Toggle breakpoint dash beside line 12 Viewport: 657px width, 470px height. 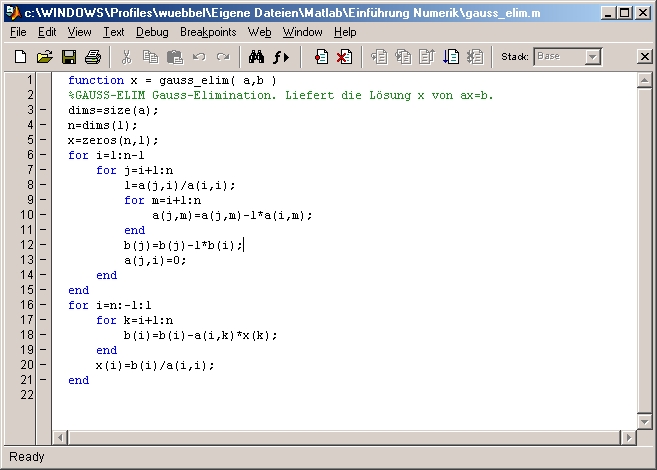pos(43,245)
